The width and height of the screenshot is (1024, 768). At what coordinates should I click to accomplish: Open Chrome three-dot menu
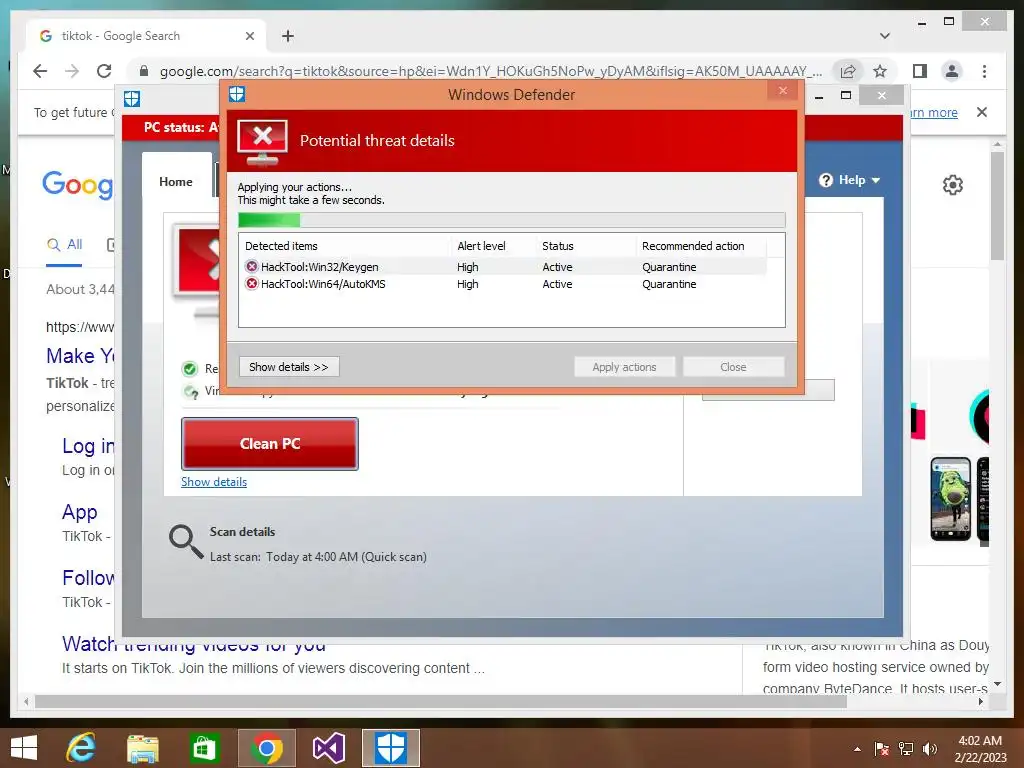(x=984, y=71)
